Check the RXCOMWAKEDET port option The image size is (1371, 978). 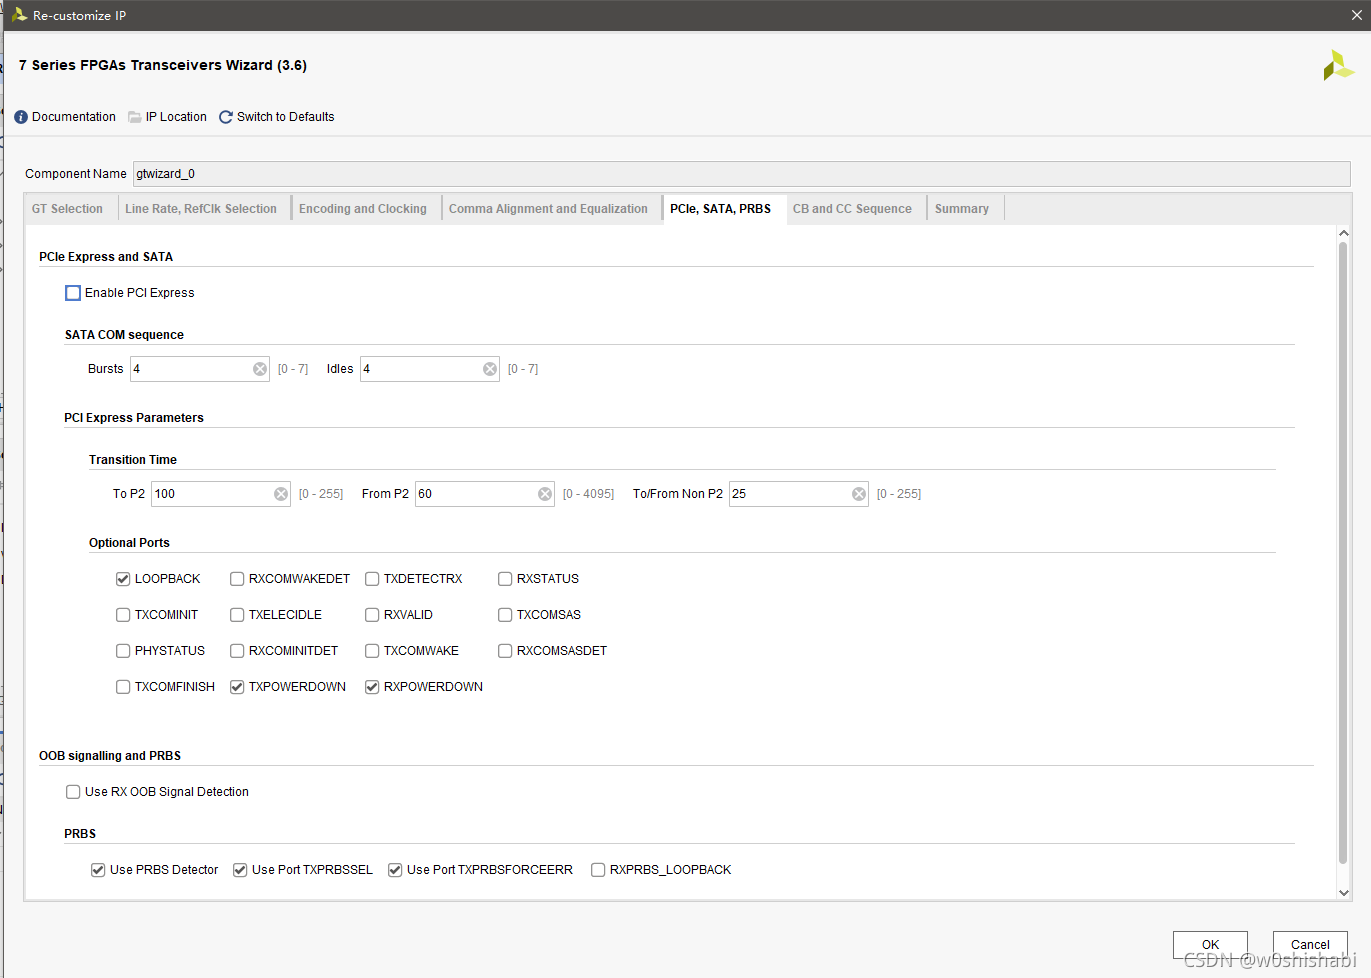point(237,579)
